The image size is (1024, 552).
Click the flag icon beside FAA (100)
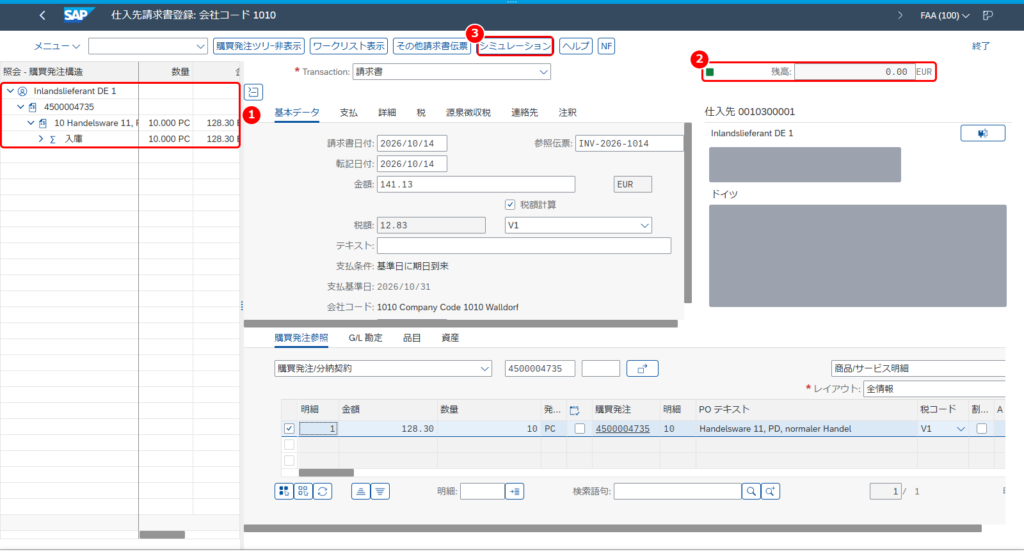(x=988, y=15)
